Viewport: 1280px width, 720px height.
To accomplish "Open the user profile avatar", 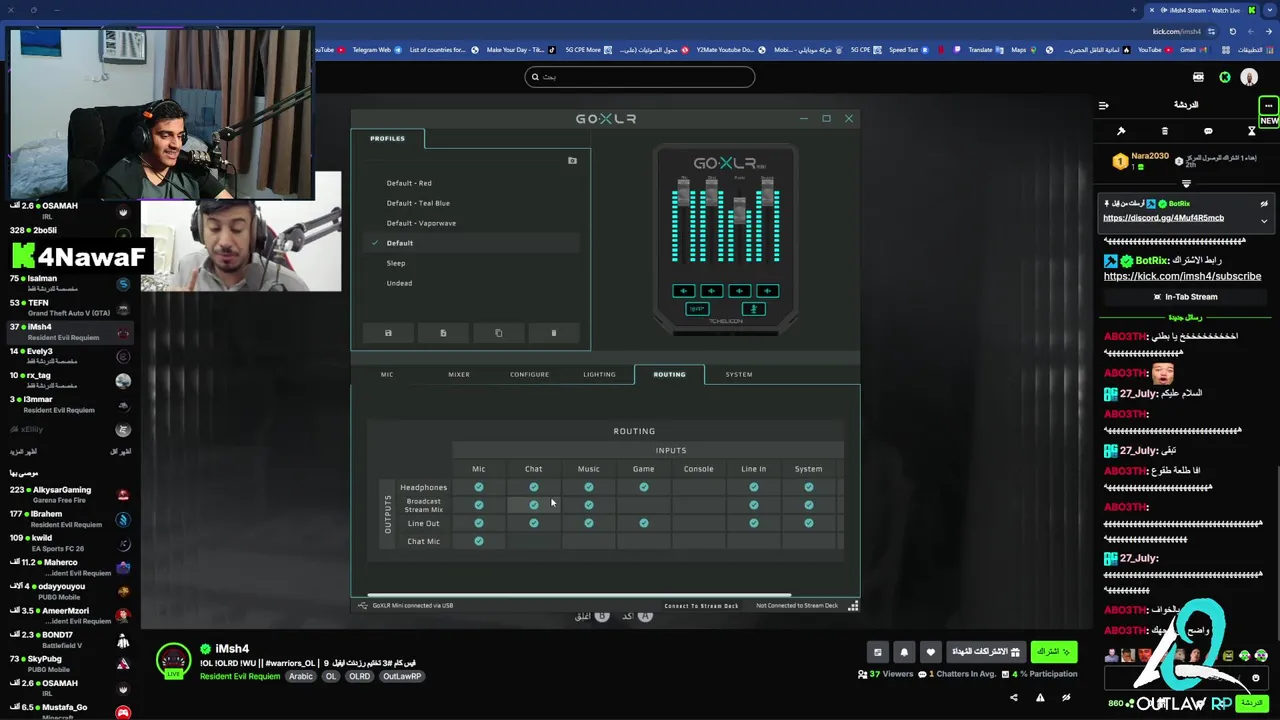I will [1249, 77].
